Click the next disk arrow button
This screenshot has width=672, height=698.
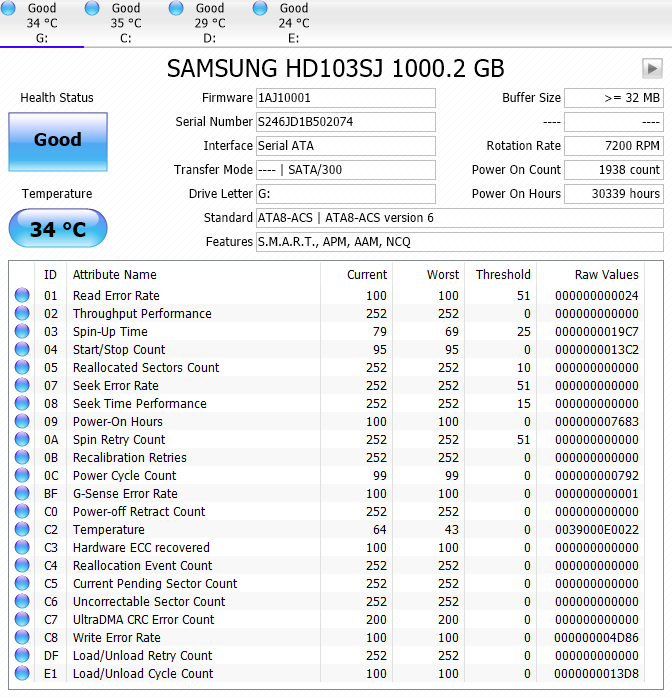click(x=652, y=69)
